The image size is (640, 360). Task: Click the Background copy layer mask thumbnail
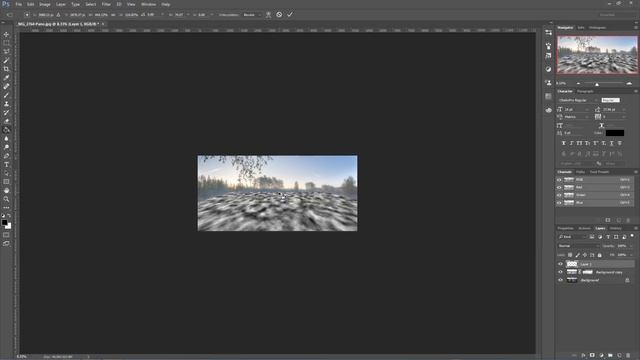click(x=587, y=272)
